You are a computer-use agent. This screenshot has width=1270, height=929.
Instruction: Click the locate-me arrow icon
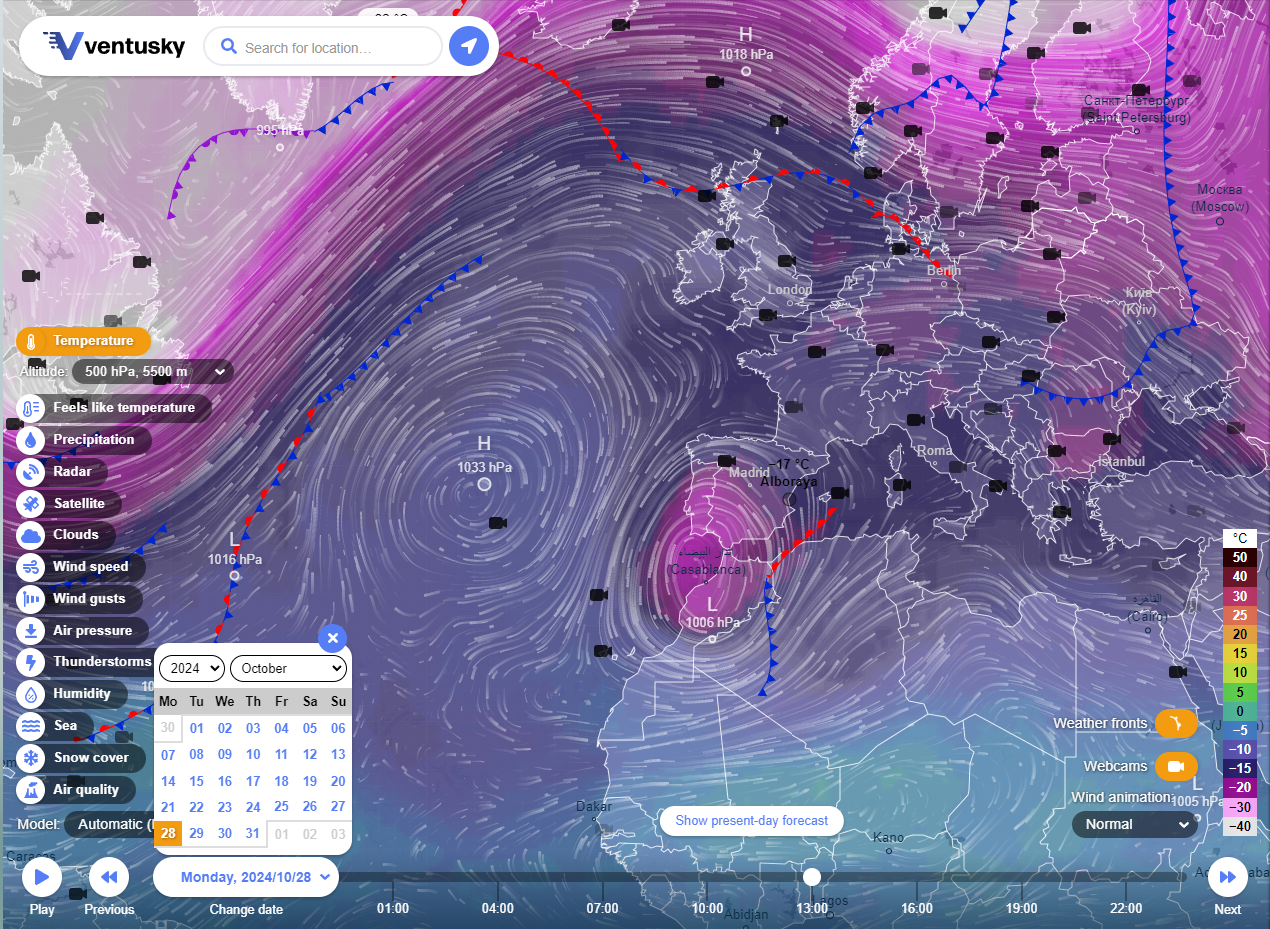pos(468,46)
